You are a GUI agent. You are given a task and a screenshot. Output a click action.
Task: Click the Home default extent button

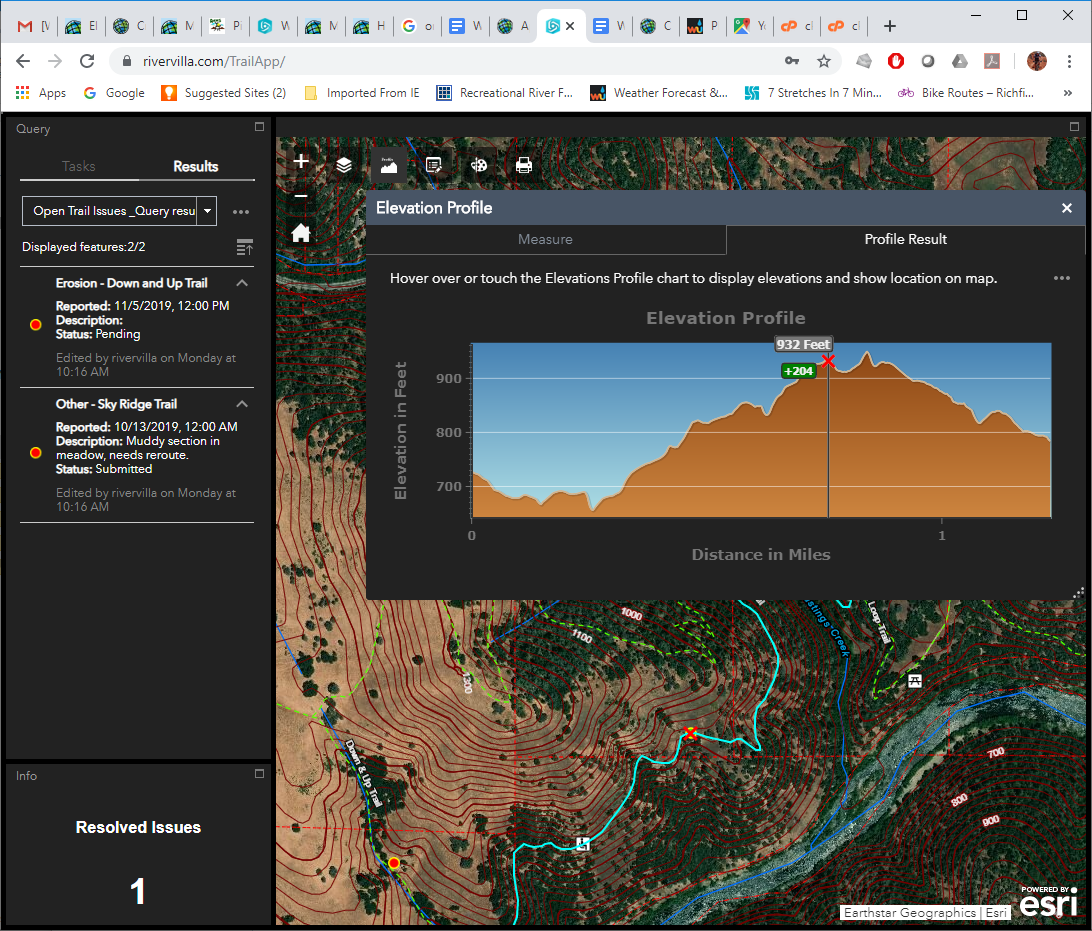[300, 233]
